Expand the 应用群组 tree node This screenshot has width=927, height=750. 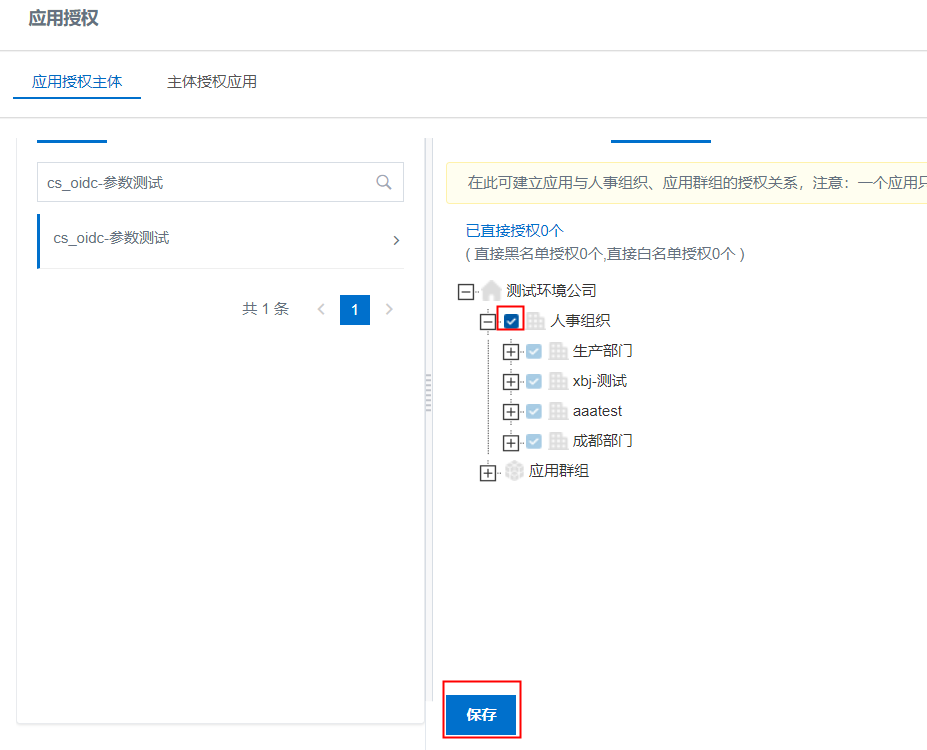(x=488, y=473)
